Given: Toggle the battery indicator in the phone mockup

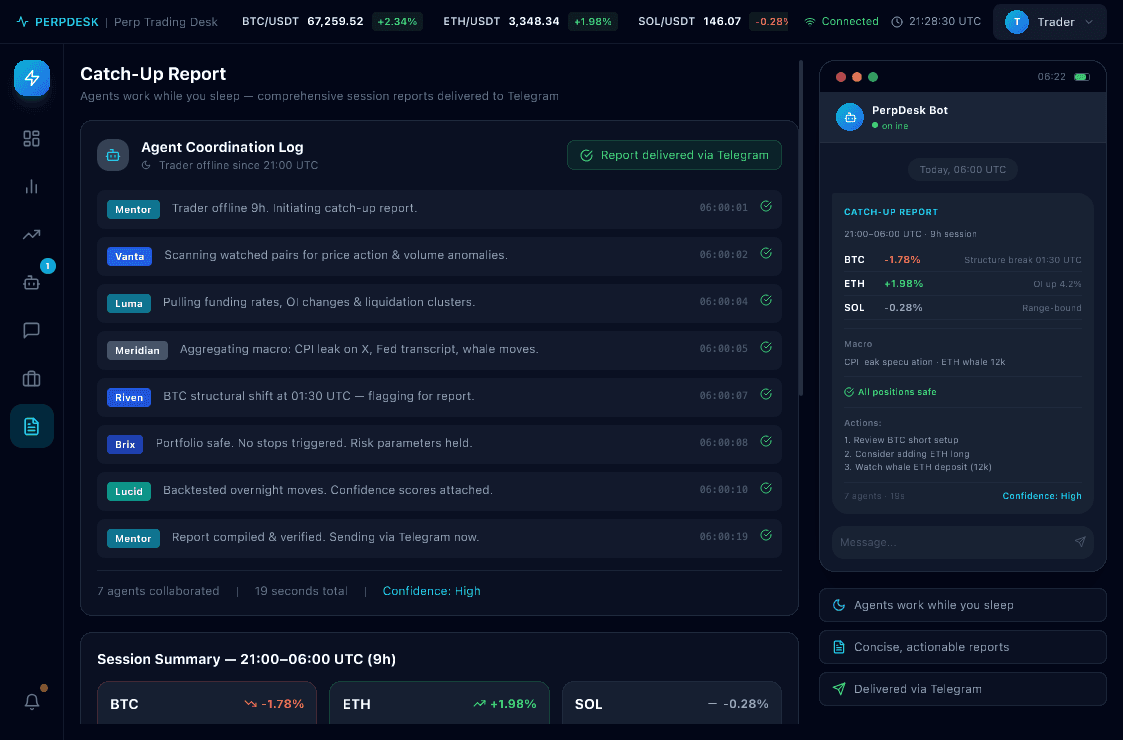Looking at the screenshot, I should point(1081,76).
